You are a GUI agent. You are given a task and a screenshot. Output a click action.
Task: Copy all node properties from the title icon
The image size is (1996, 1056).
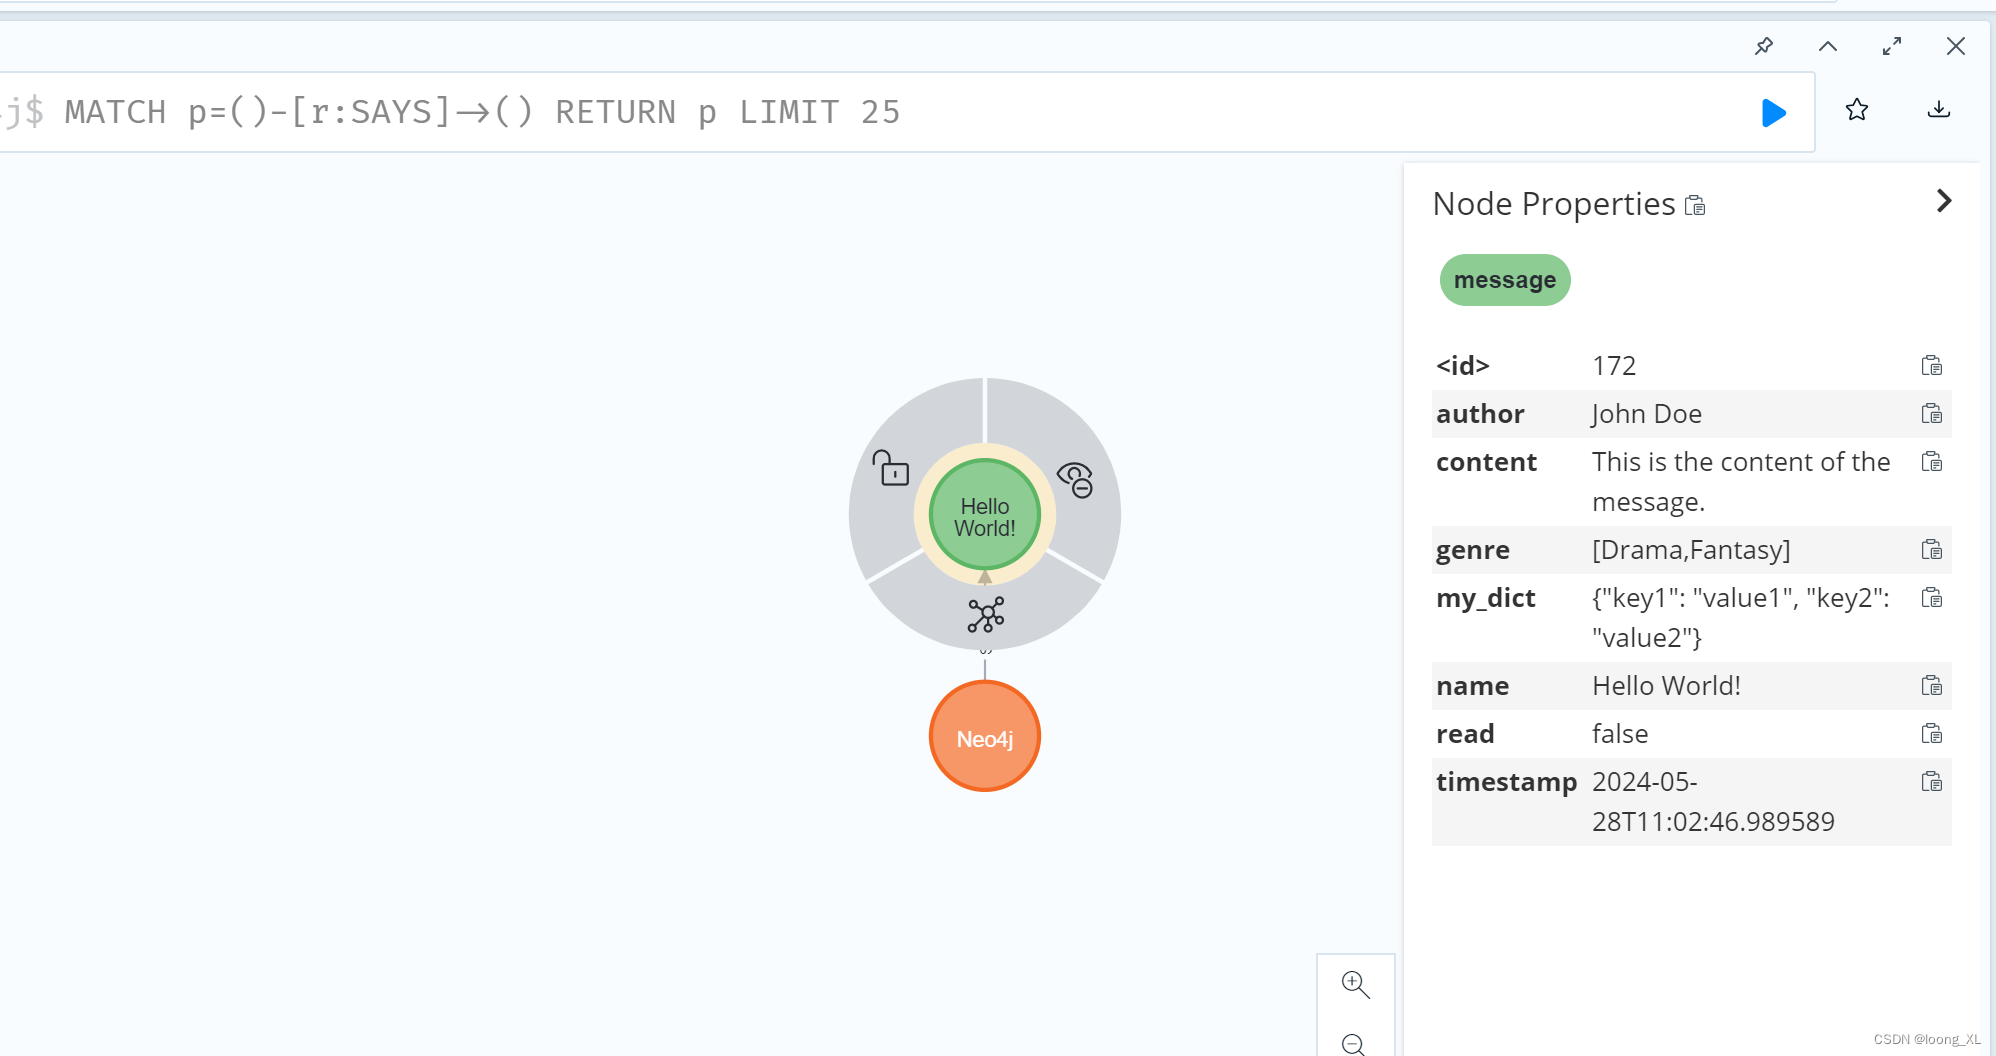pyautogui.click(x=1695, y=205)
